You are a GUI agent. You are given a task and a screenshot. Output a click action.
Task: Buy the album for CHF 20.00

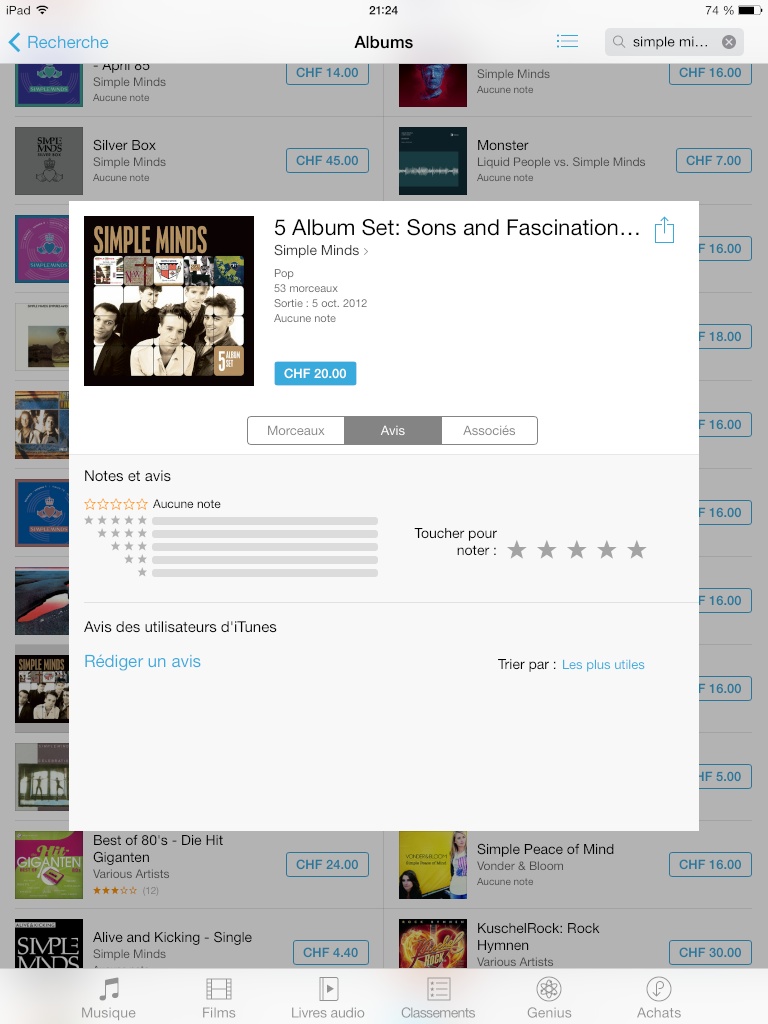(x=315, y=374)
